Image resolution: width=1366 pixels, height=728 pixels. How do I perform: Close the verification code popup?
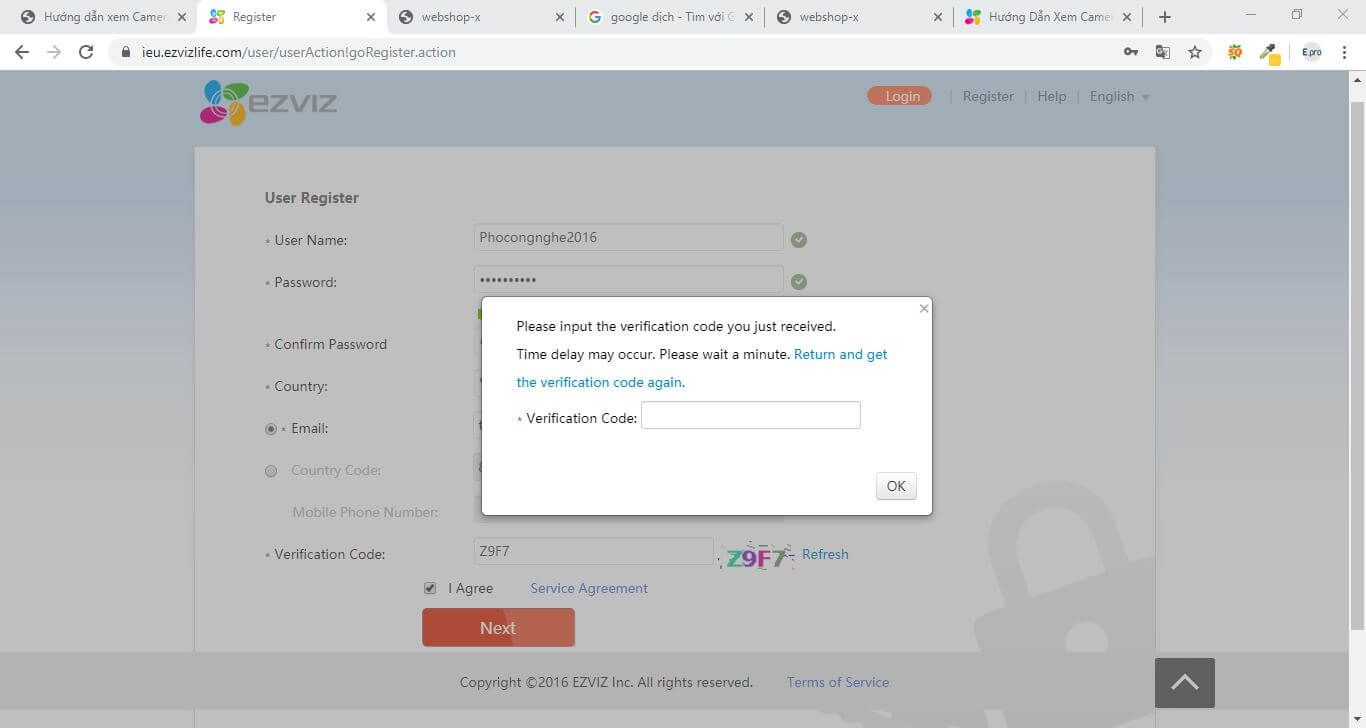point(924,308)
